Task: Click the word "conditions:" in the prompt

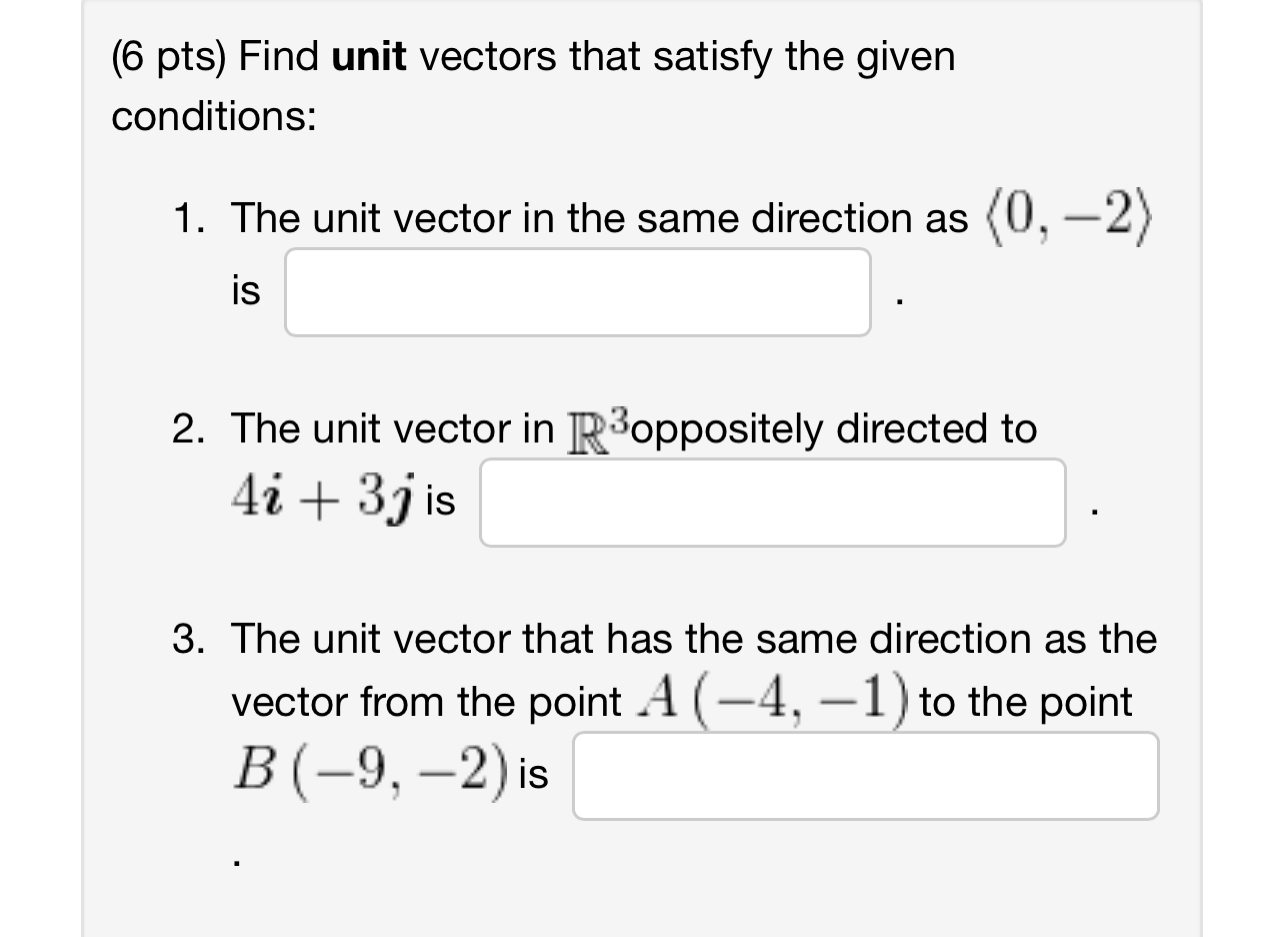Action: click(214, 117)
